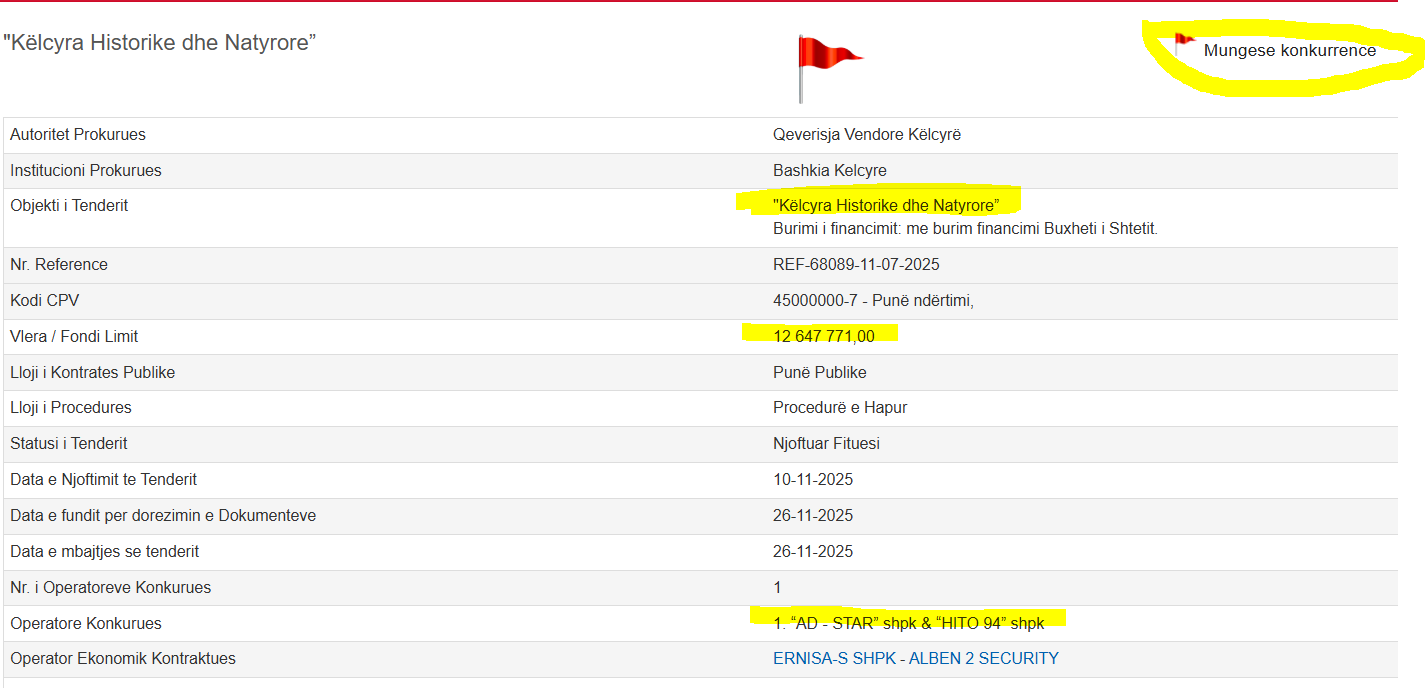Click "Qeverisja Vendore Këlcyrë" authority value
The height and width of the screenshot is (688, 1425).
click(866, 135)
